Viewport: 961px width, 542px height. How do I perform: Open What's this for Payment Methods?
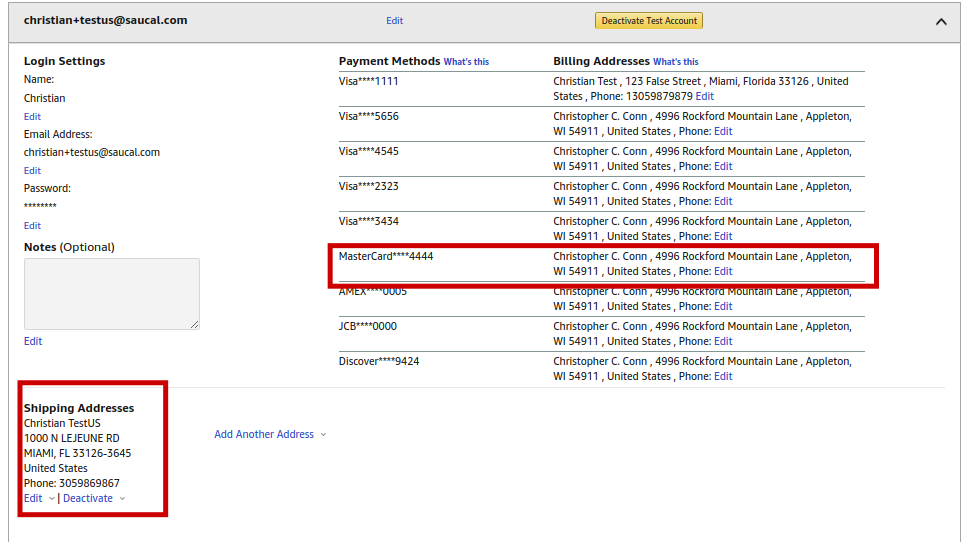tap(466, 62)
